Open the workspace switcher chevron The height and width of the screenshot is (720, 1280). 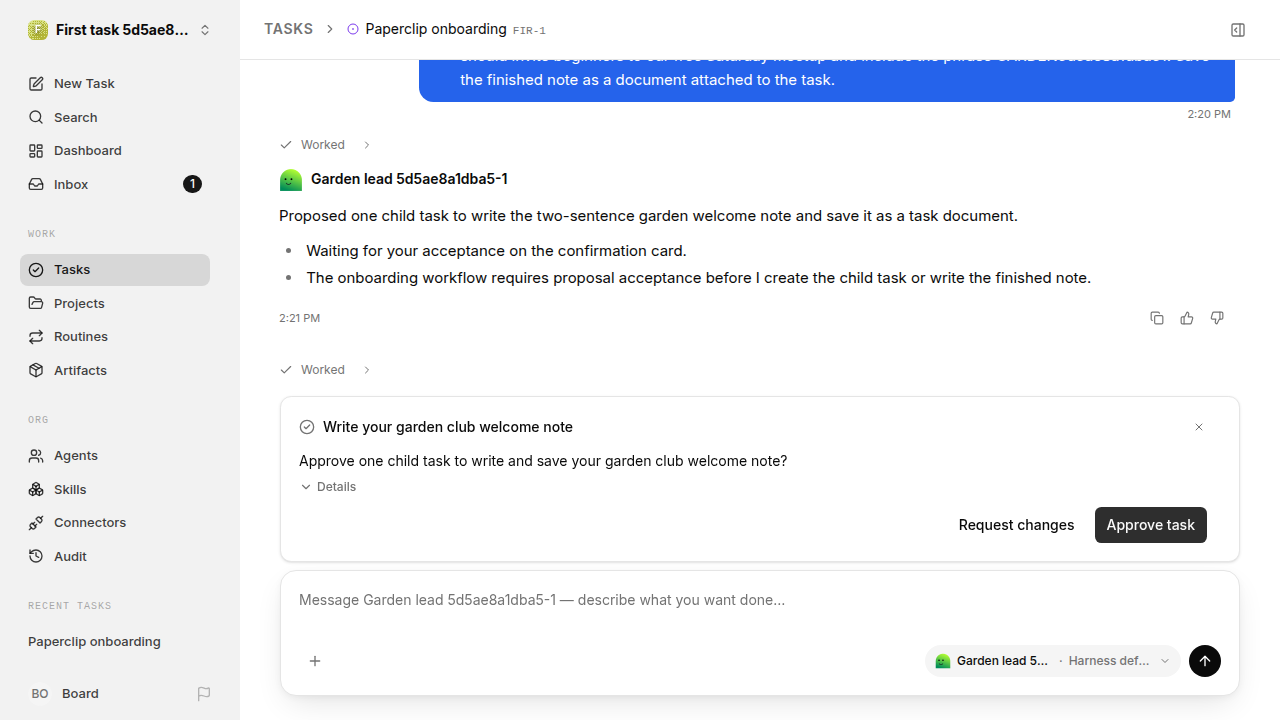point(205,30)
